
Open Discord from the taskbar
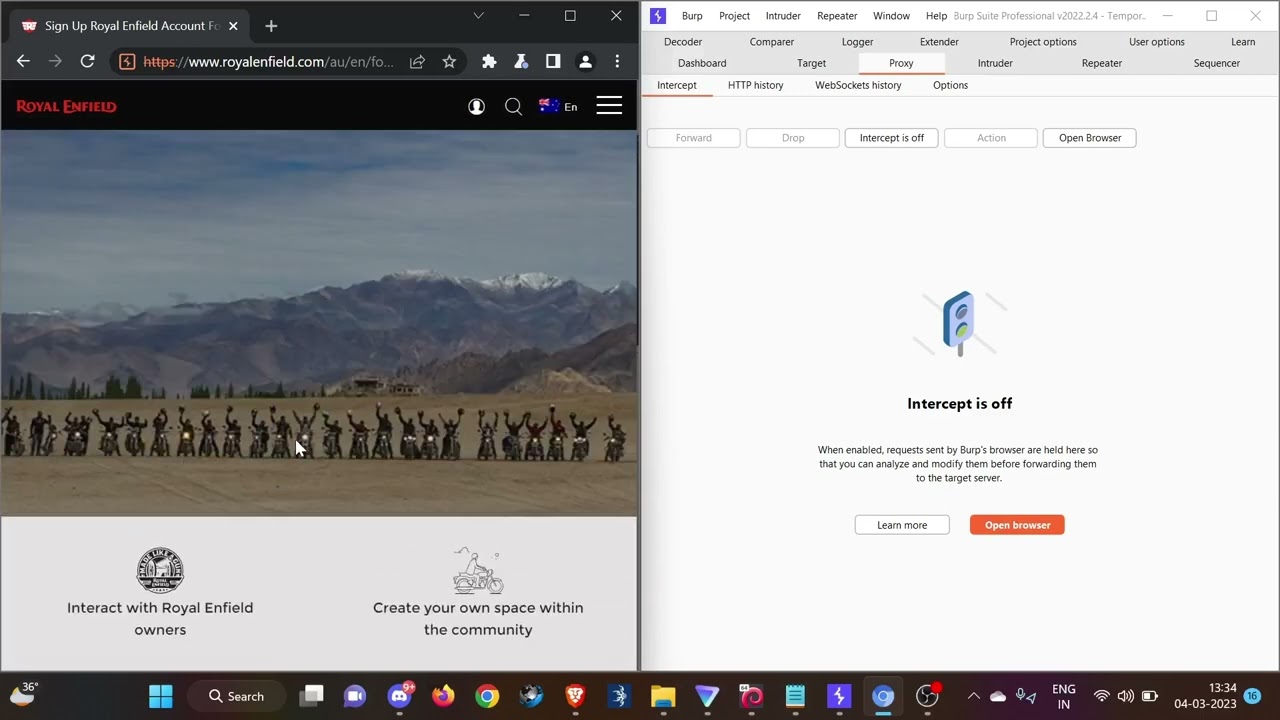pos(400,696)
